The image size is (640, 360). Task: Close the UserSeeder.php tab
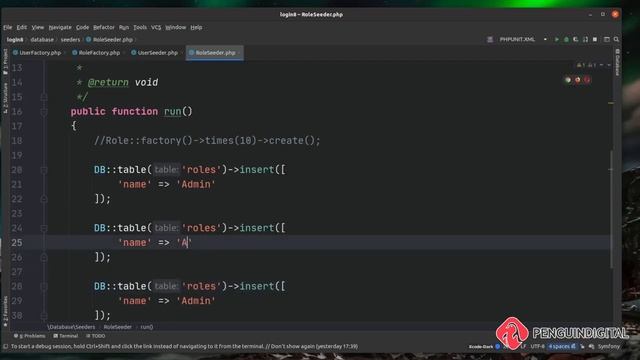point(181,53)
